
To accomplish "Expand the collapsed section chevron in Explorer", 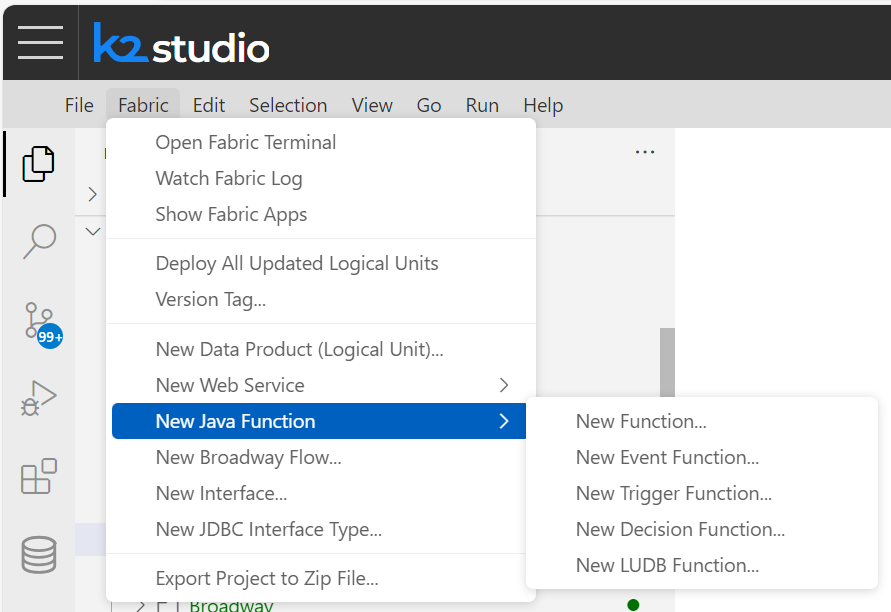I will [93, 194].
